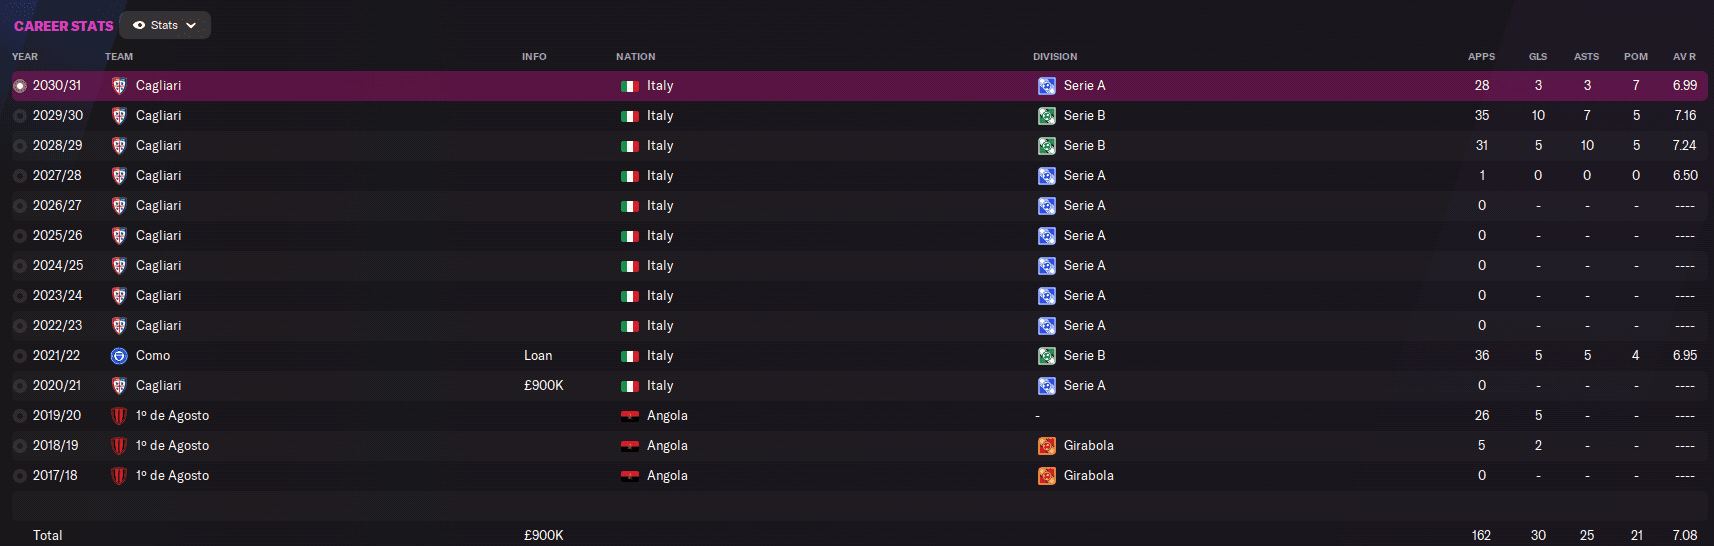Open the Stats view dropdown
The width and height of the screenshot is (1714, 546).
coord(165,25)
